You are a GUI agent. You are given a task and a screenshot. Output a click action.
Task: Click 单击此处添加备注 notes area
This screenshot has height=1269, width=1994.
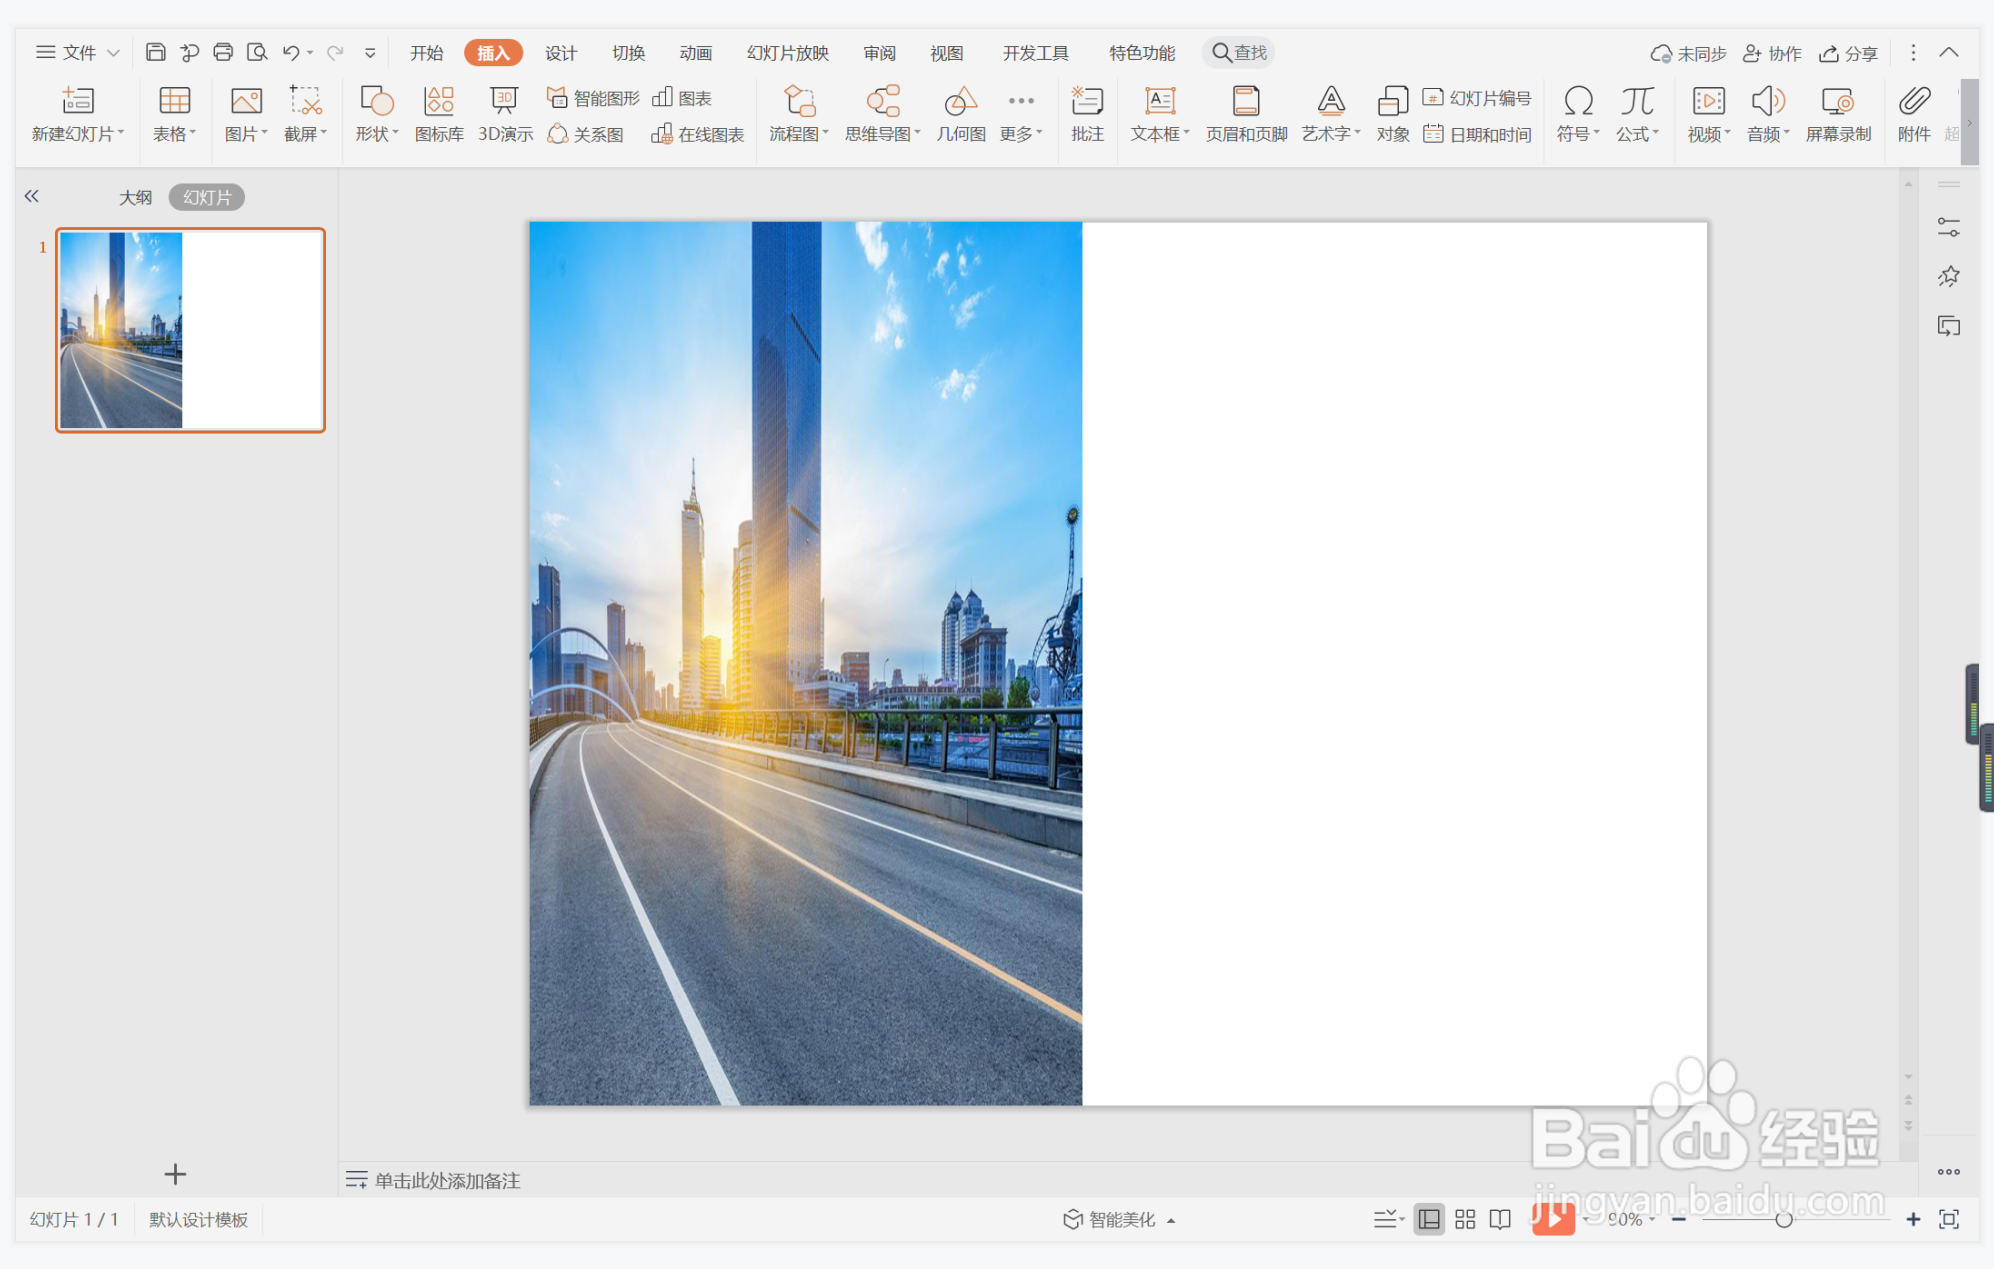(447, 1180)
